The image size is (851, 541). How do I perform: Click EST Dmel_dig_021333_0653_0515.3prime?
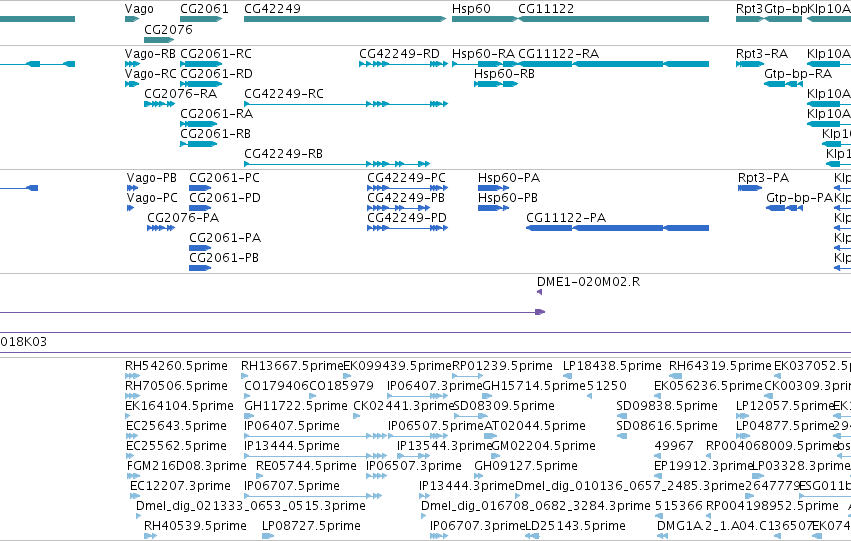251,506
